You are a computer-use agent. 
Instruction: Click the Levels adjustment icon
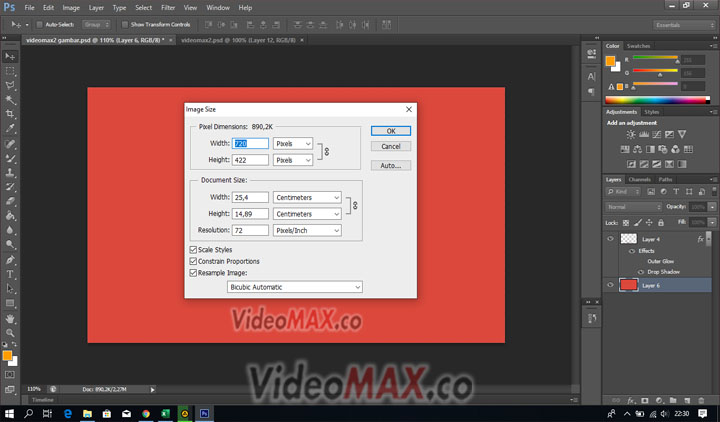pyautogui.click(x=644, y=135)
